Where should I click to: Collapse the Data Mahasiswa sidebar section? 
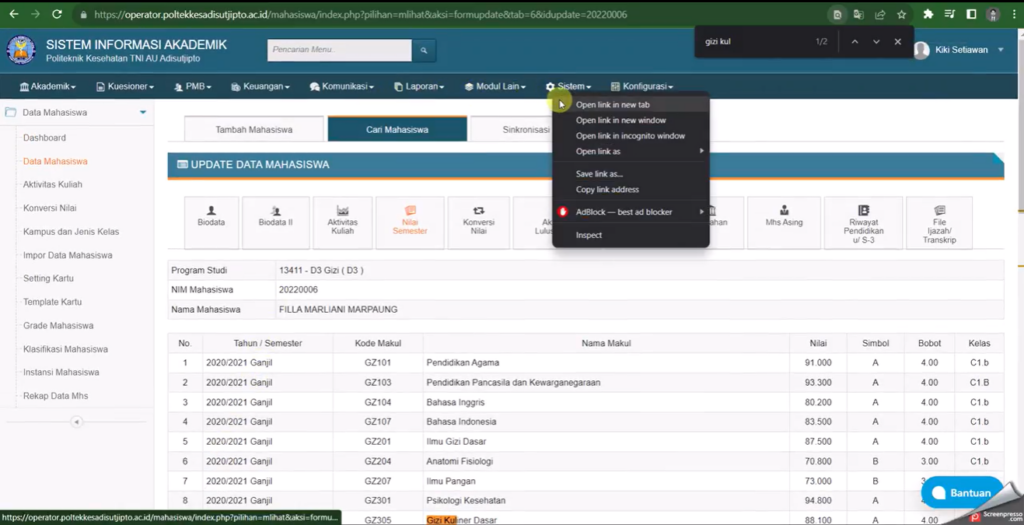[x=143, y=113]
